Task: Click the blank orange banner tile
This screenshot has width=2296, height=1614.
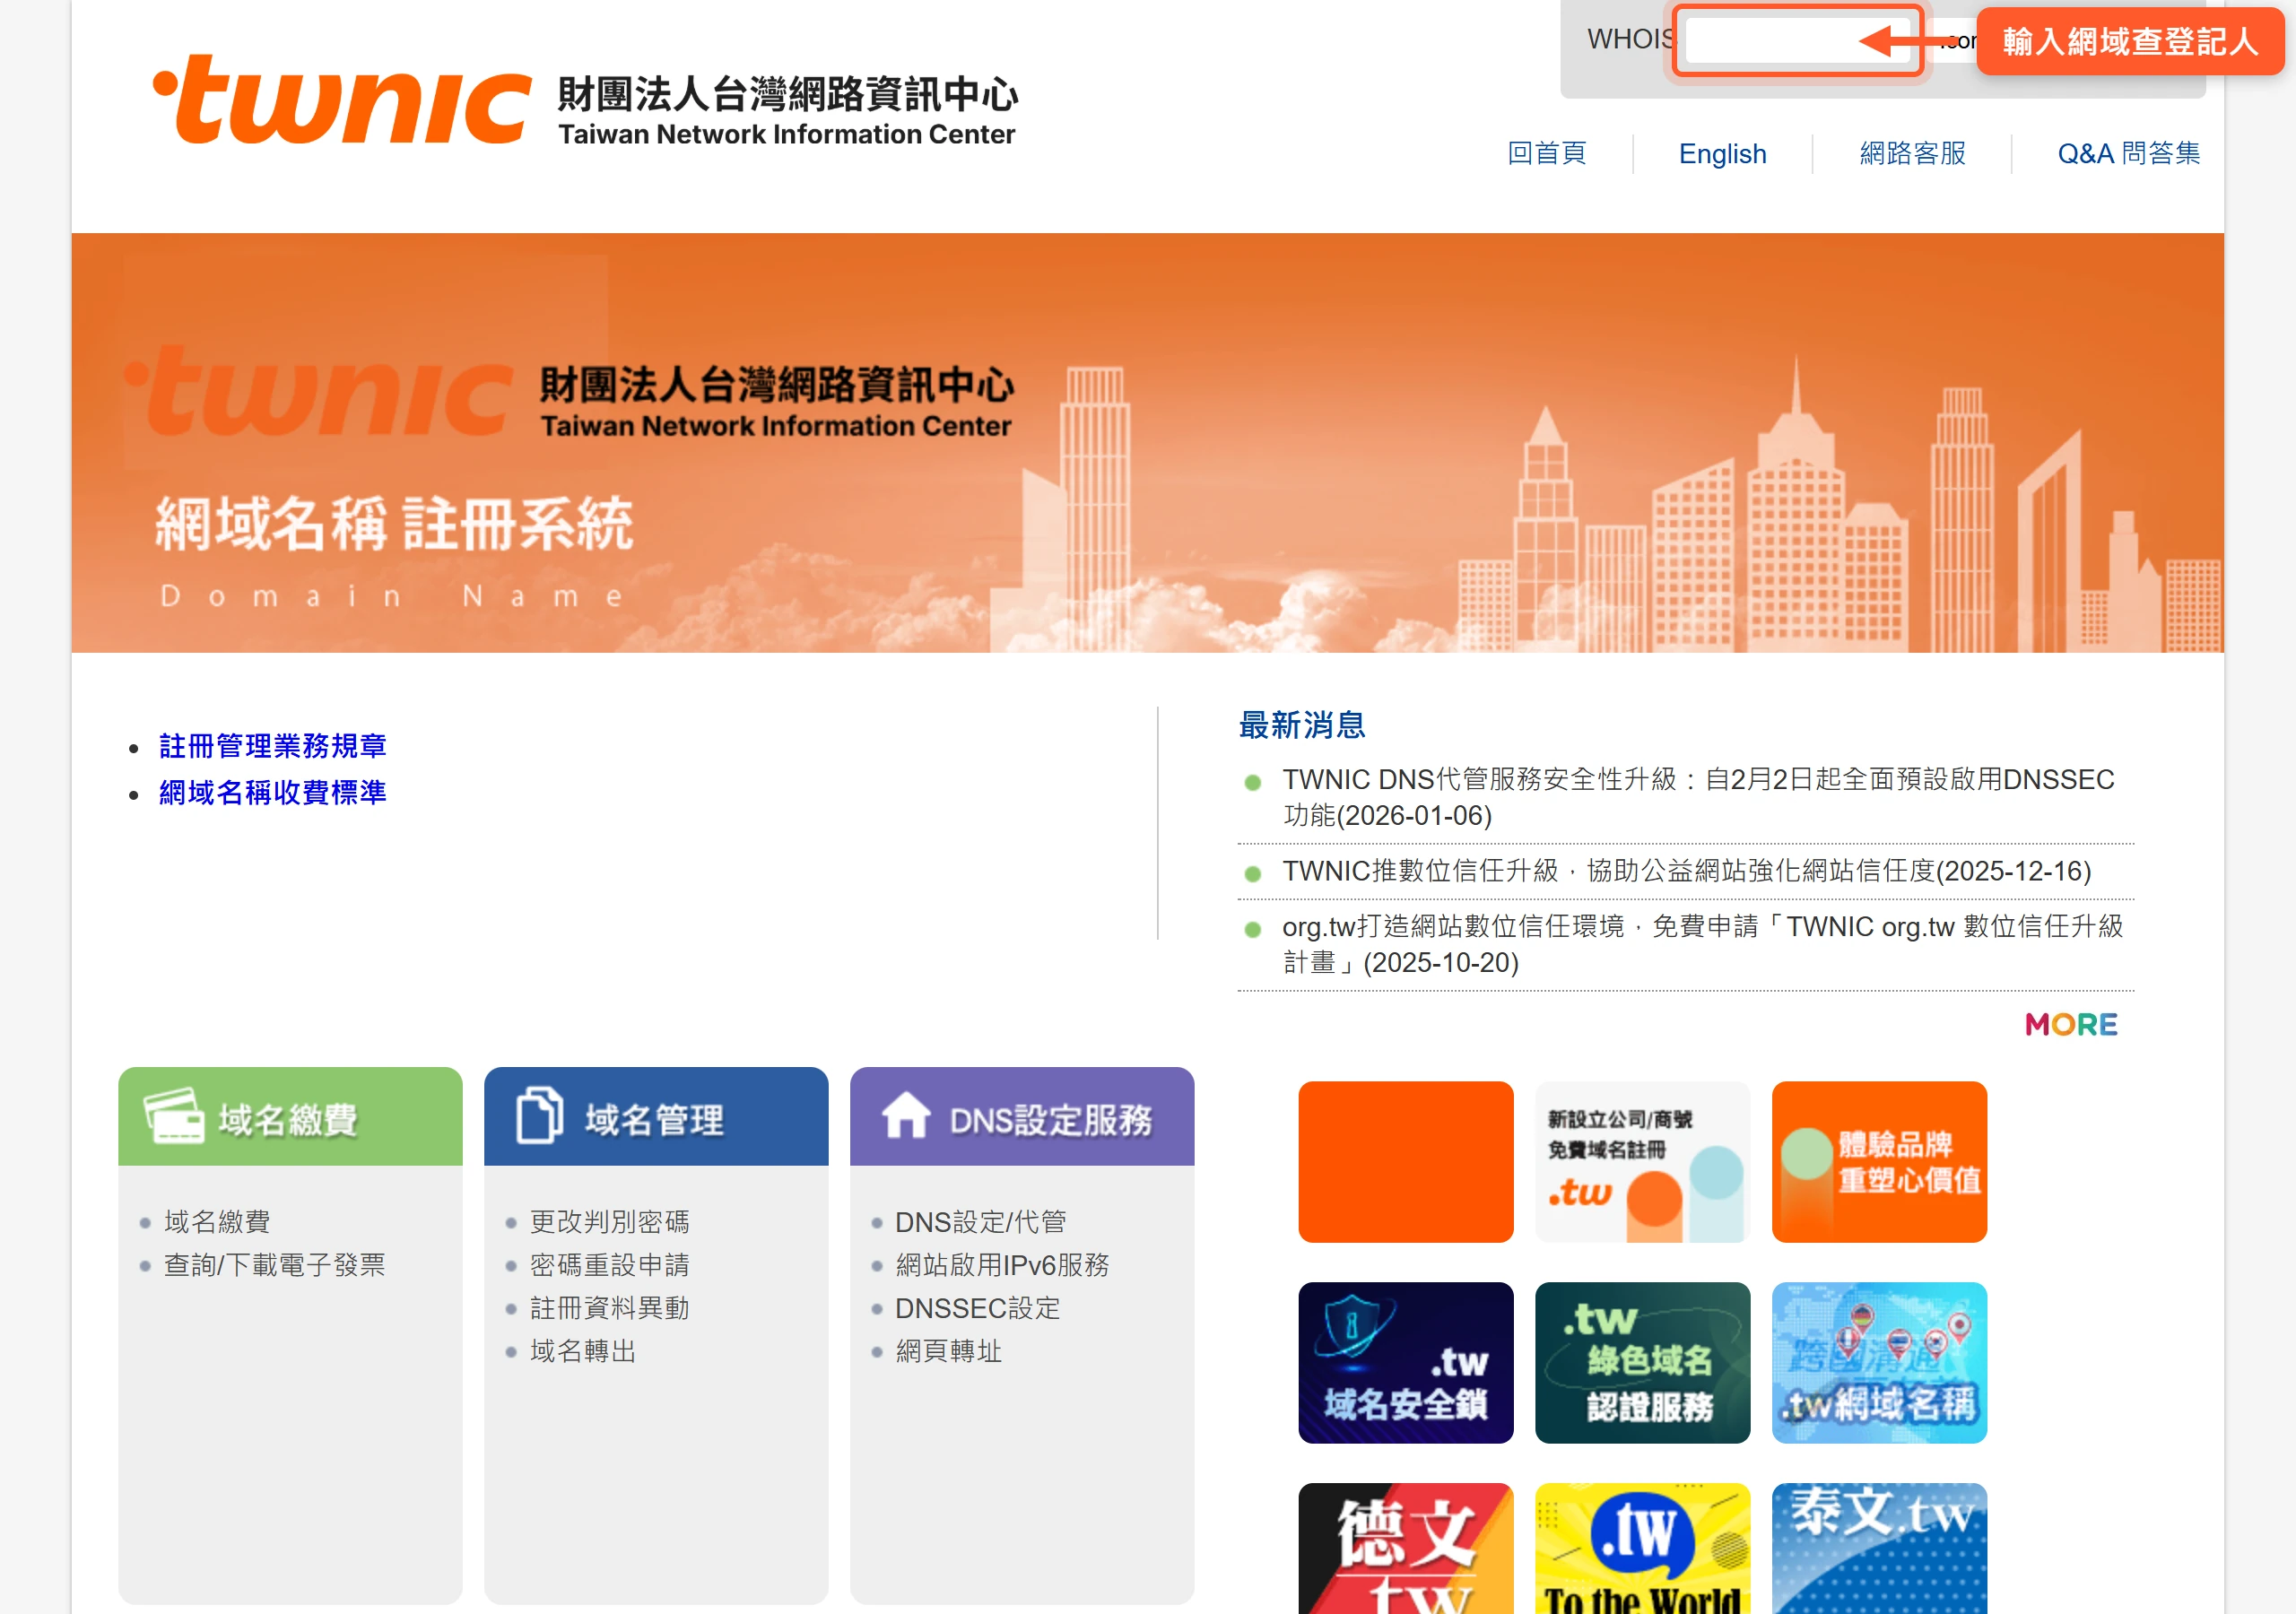Action: [1405, 1162]
